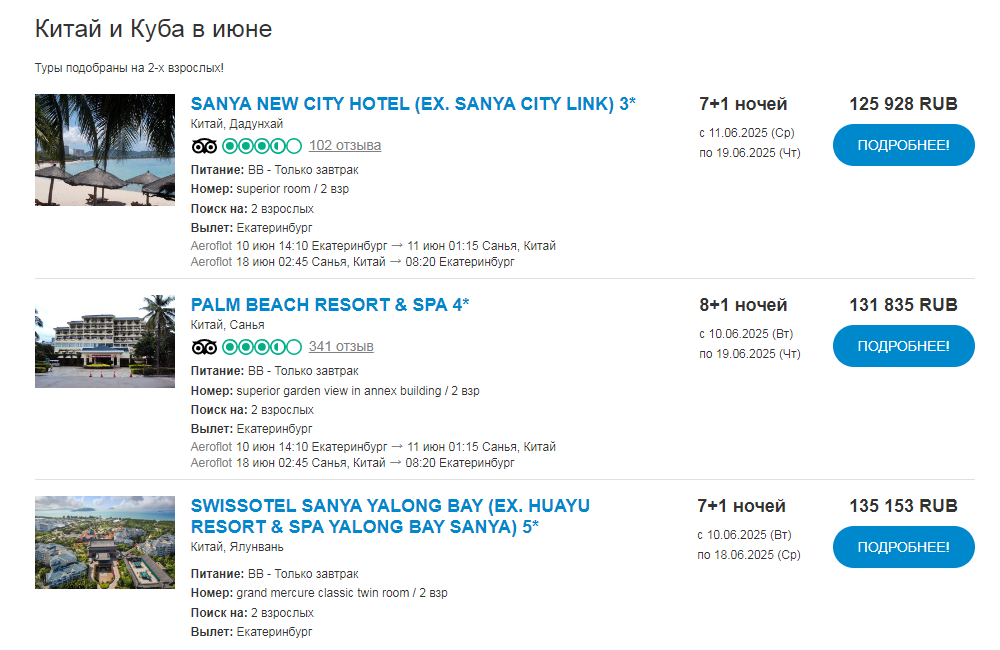This screenshot has width=1000, height=650.
Task: Click Aeroflot outbound flight line of first tour
Action: coord(373,246)
